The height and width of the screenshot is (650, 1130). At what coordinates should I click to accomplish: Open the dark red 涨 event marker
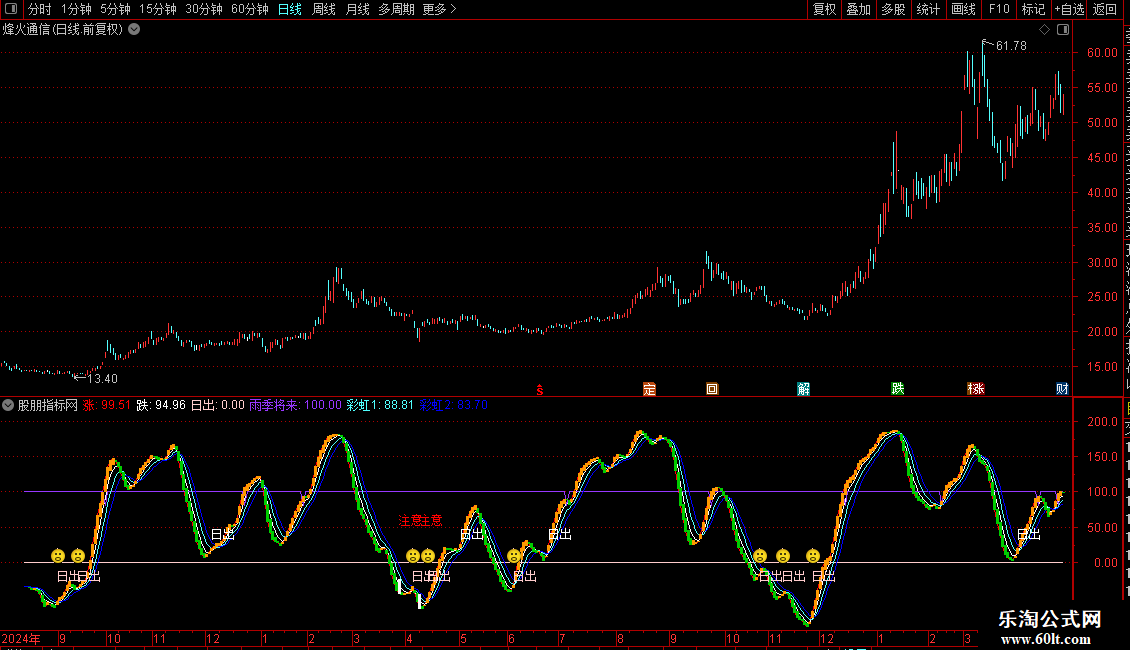[976, 389]
